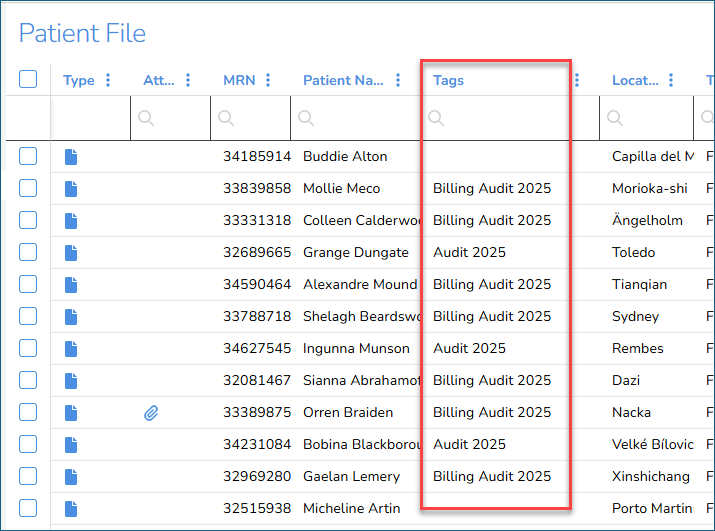Open the file icon in Mollie Meco's row
The height and width of the screenshot is (531, 715).
tap(70, 188)
